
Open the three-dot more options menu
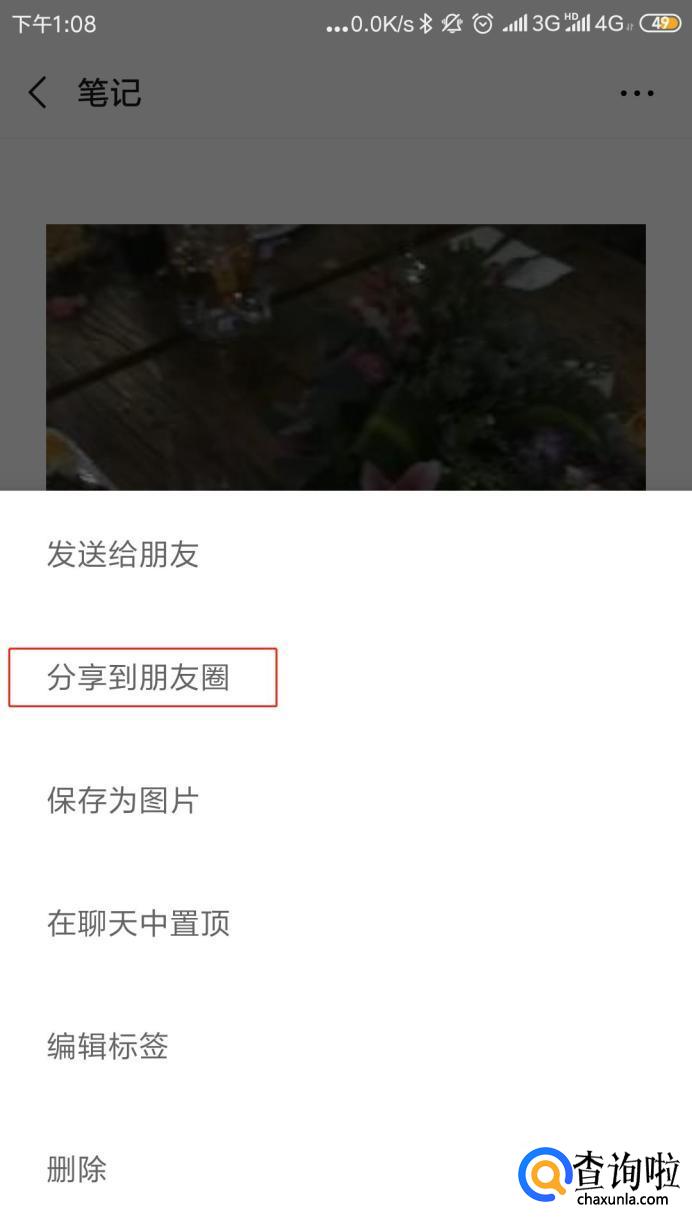click(x=637, y=93)
